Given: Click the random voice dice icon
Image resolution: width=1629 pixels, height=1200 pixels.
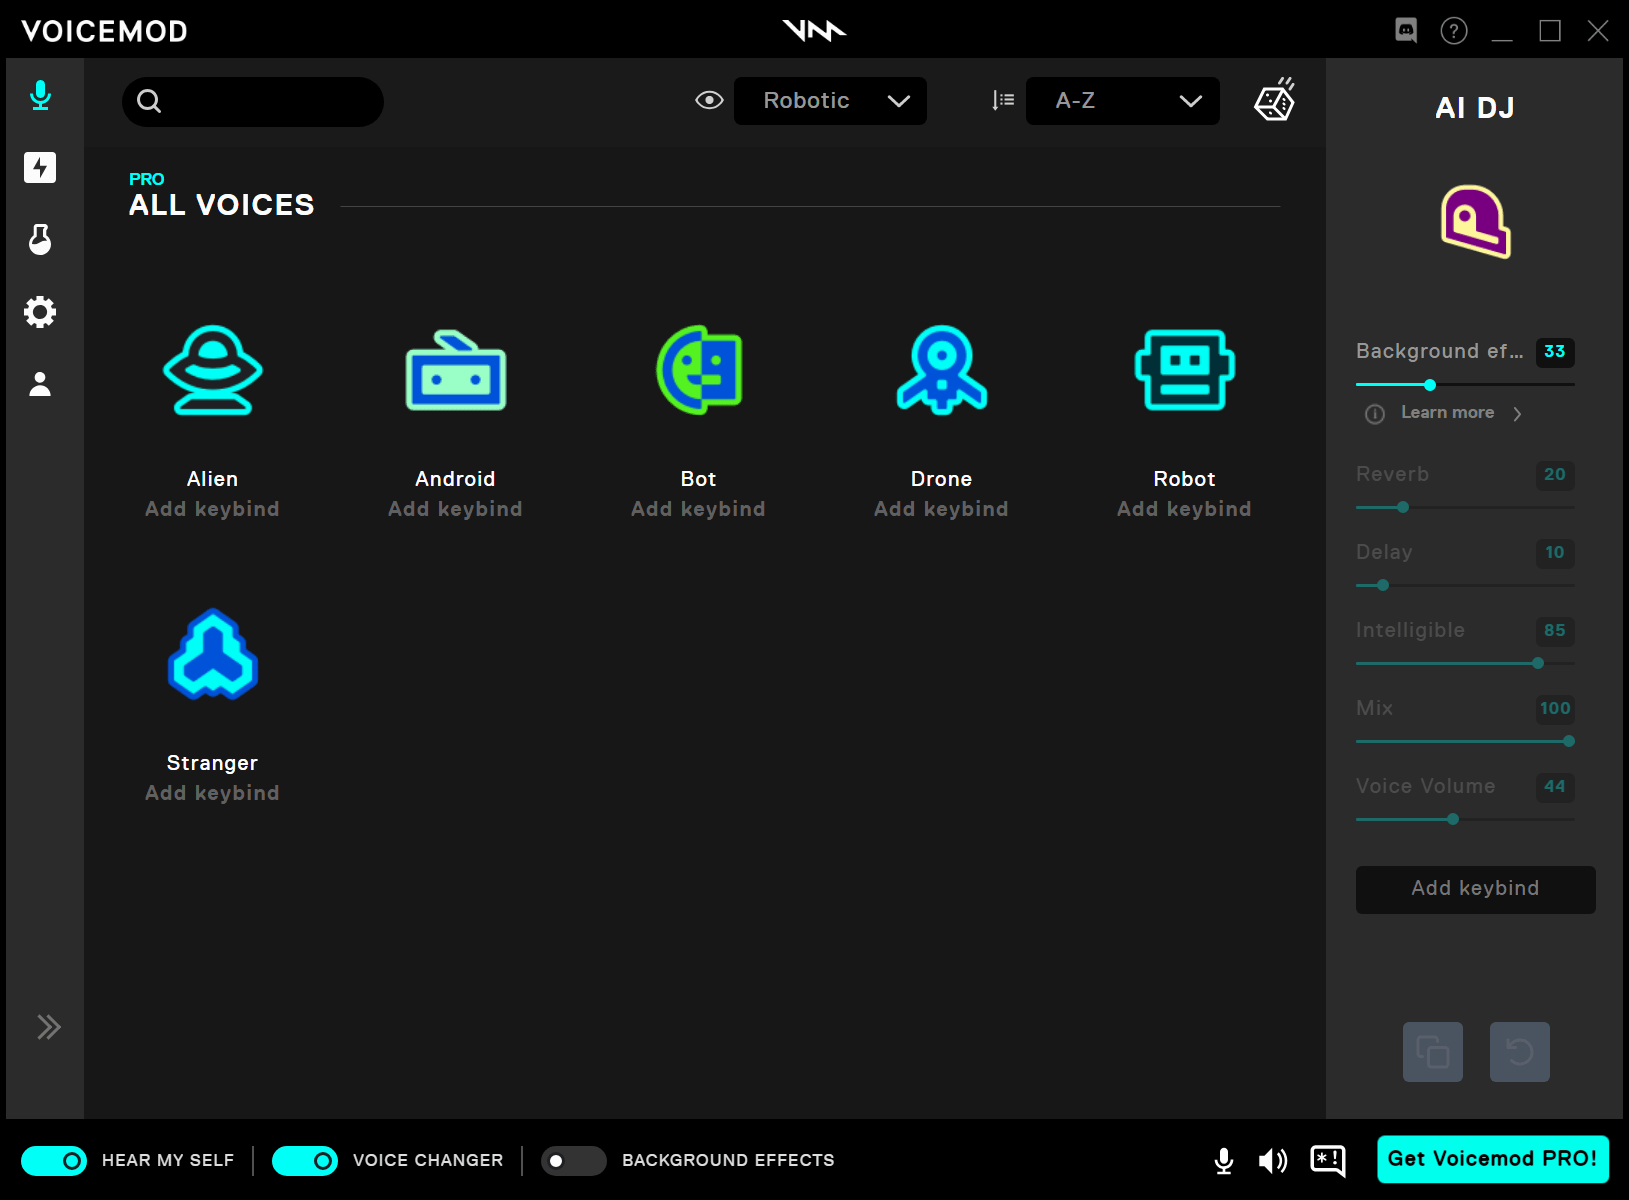Looking at the screenshot, I should point(1275,100).
